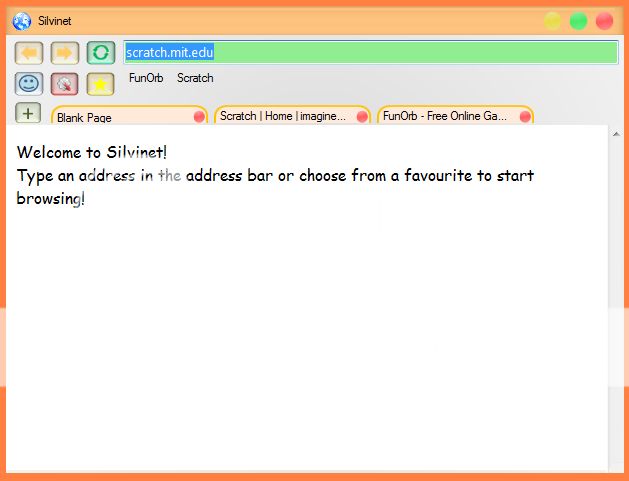Go back with the left arrow button
629x481 pixels.
tap(29, 53)
